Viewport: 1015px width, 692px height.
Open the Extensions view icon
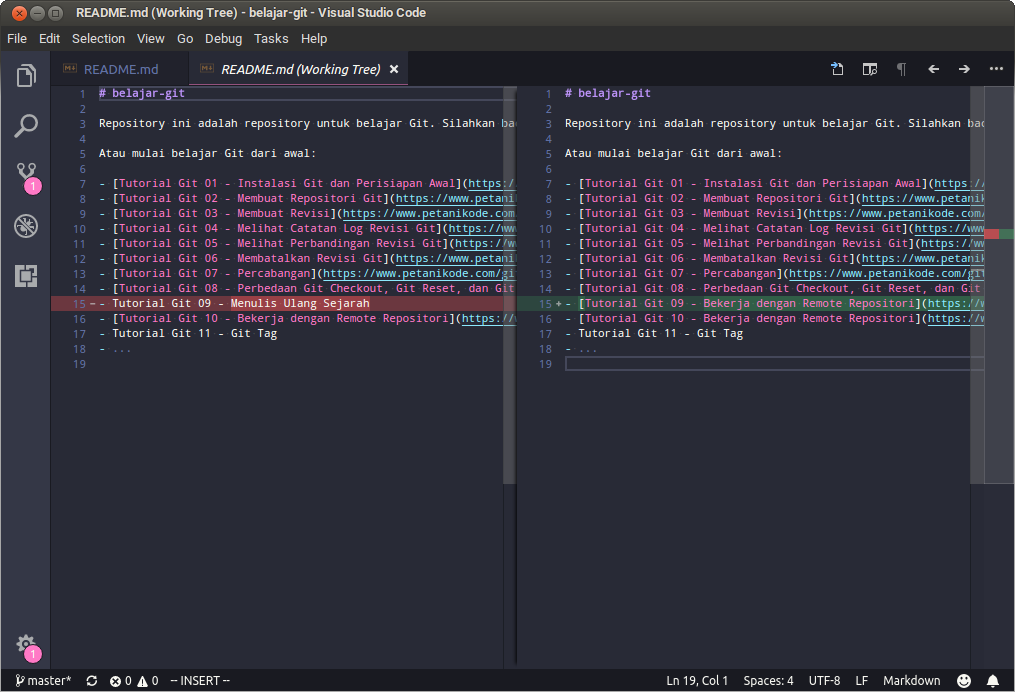pyautogui.click(x=26, y=275)
